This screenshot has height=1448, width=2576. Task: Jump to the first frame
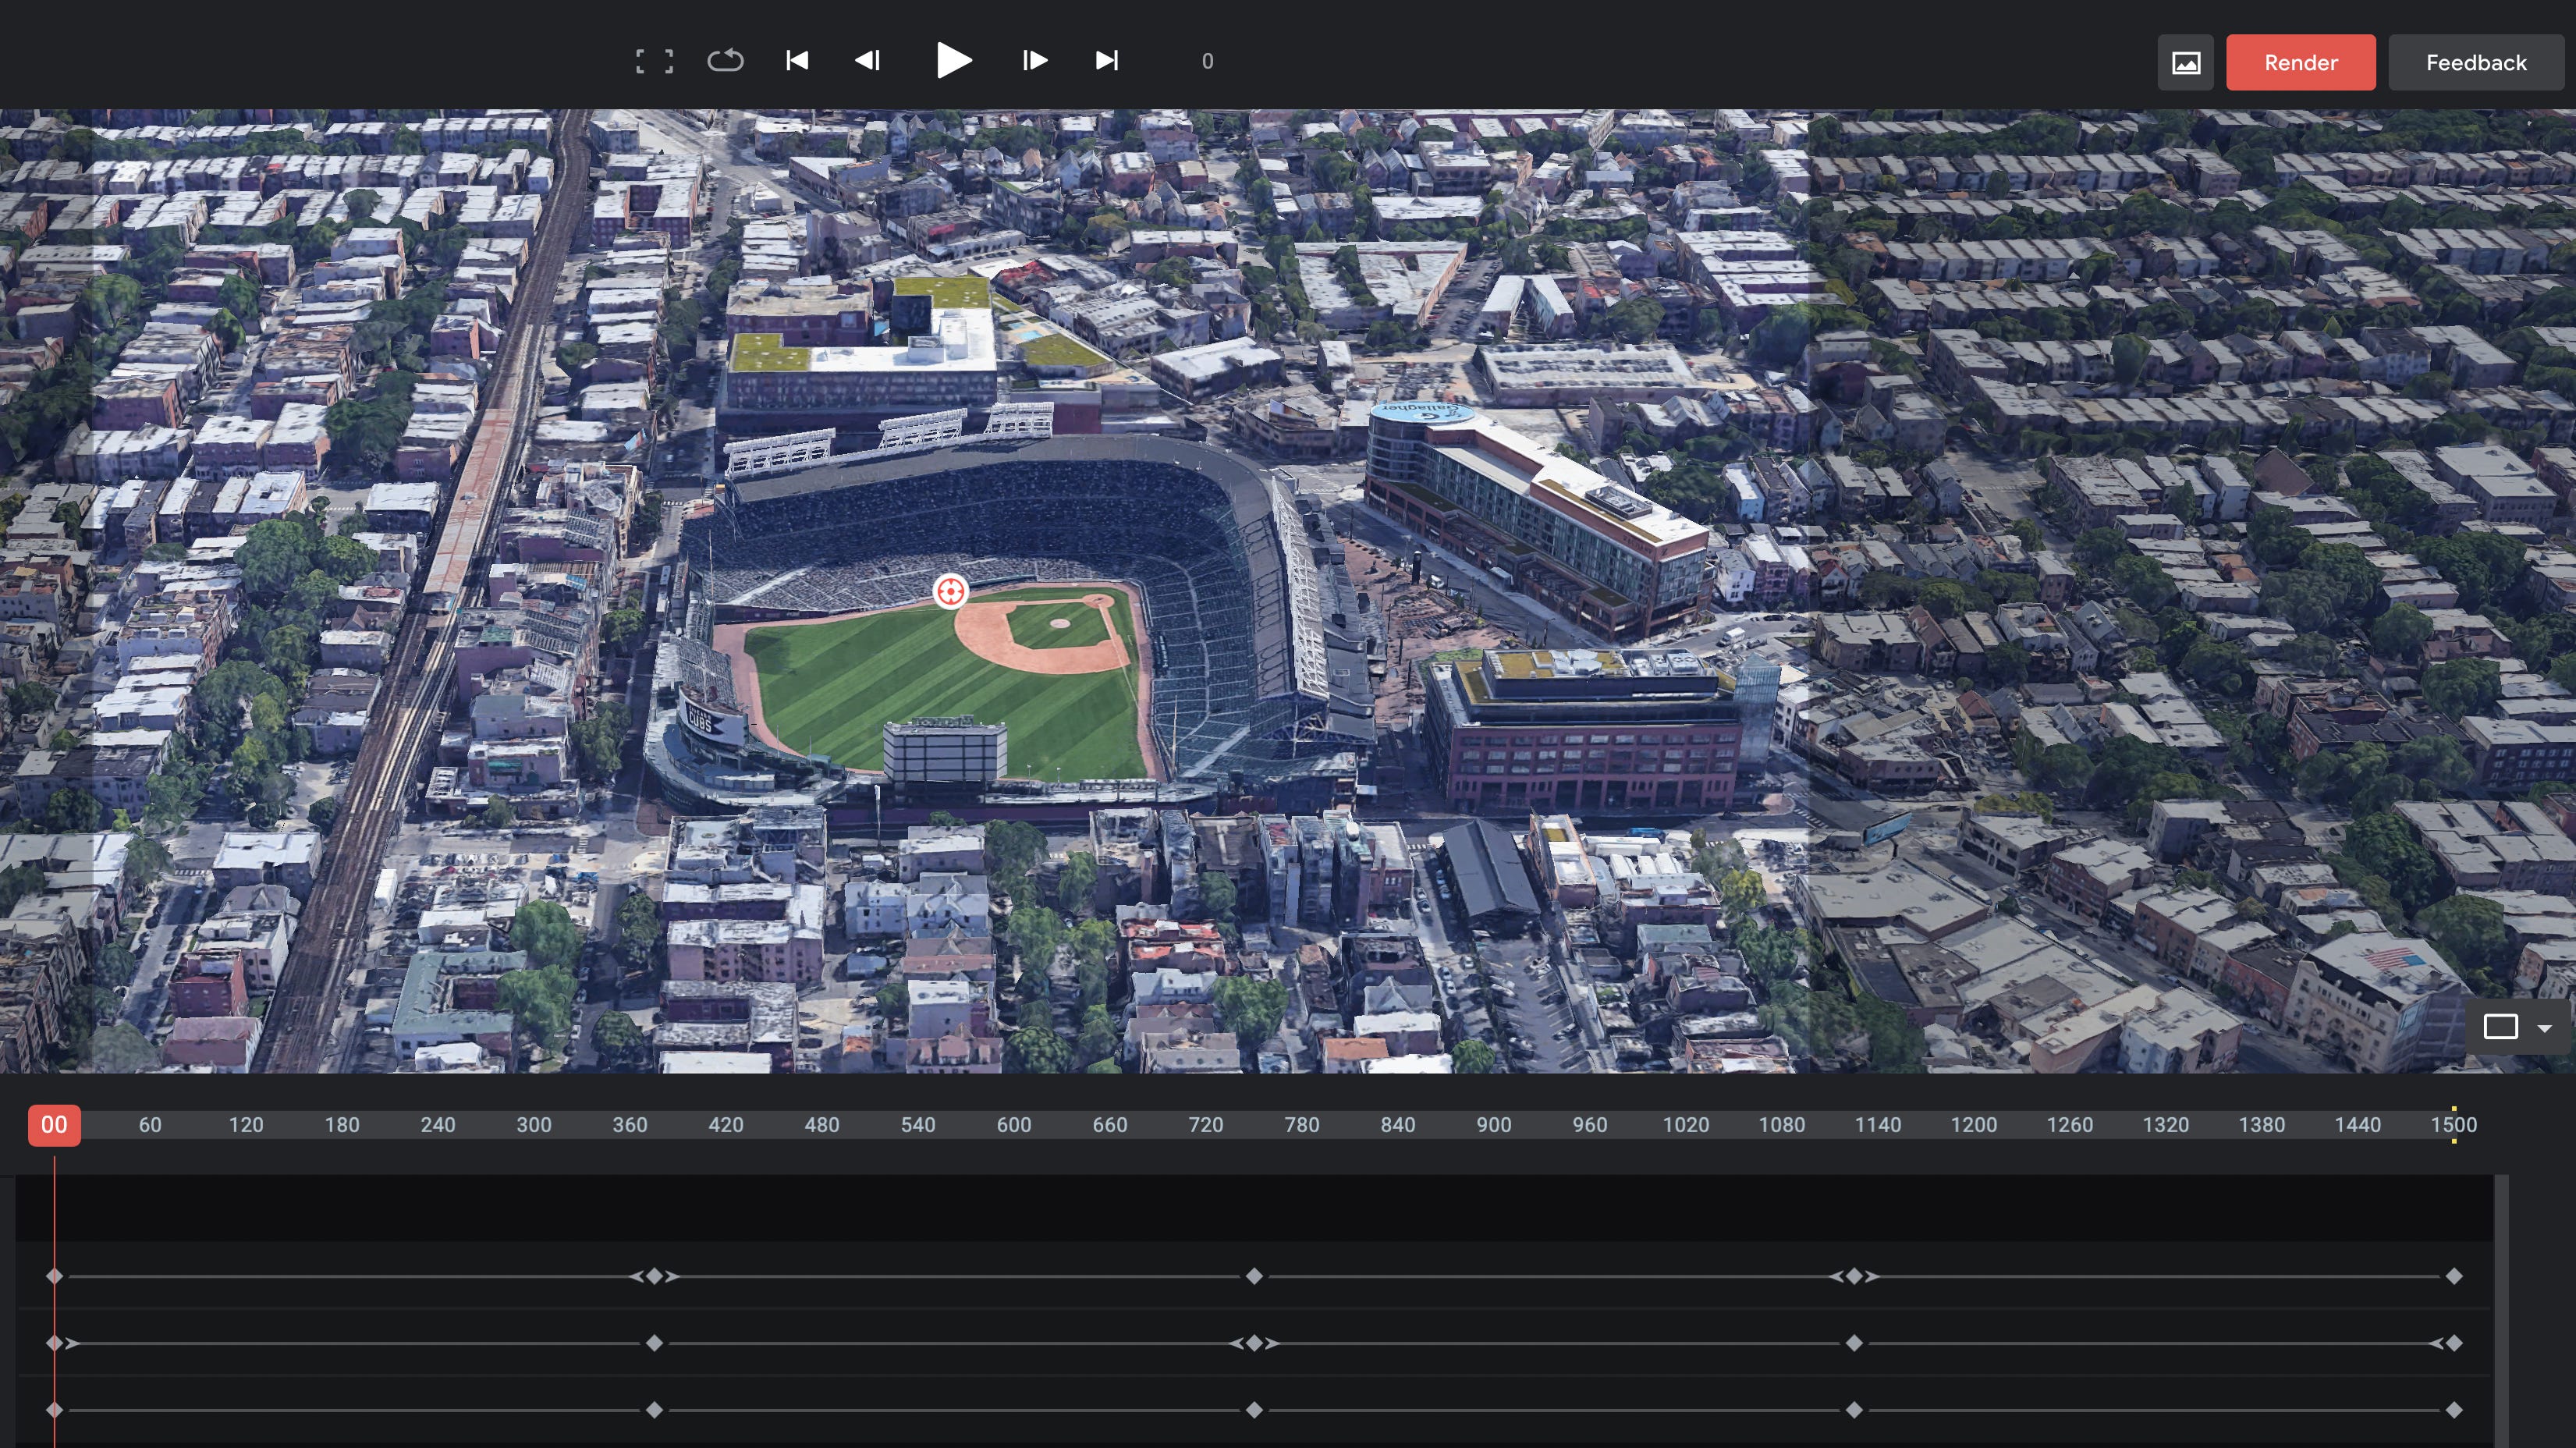pyautogui.click(x=796, y=61)
